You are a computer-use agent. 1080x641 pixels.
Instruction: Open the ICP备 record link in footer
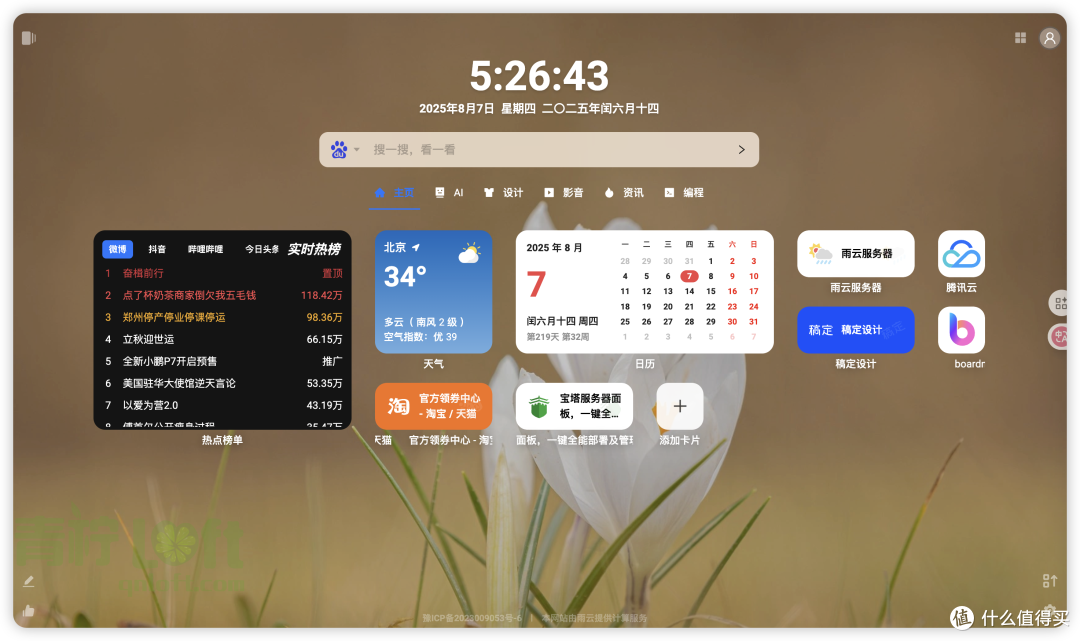(x=472, y=618)
